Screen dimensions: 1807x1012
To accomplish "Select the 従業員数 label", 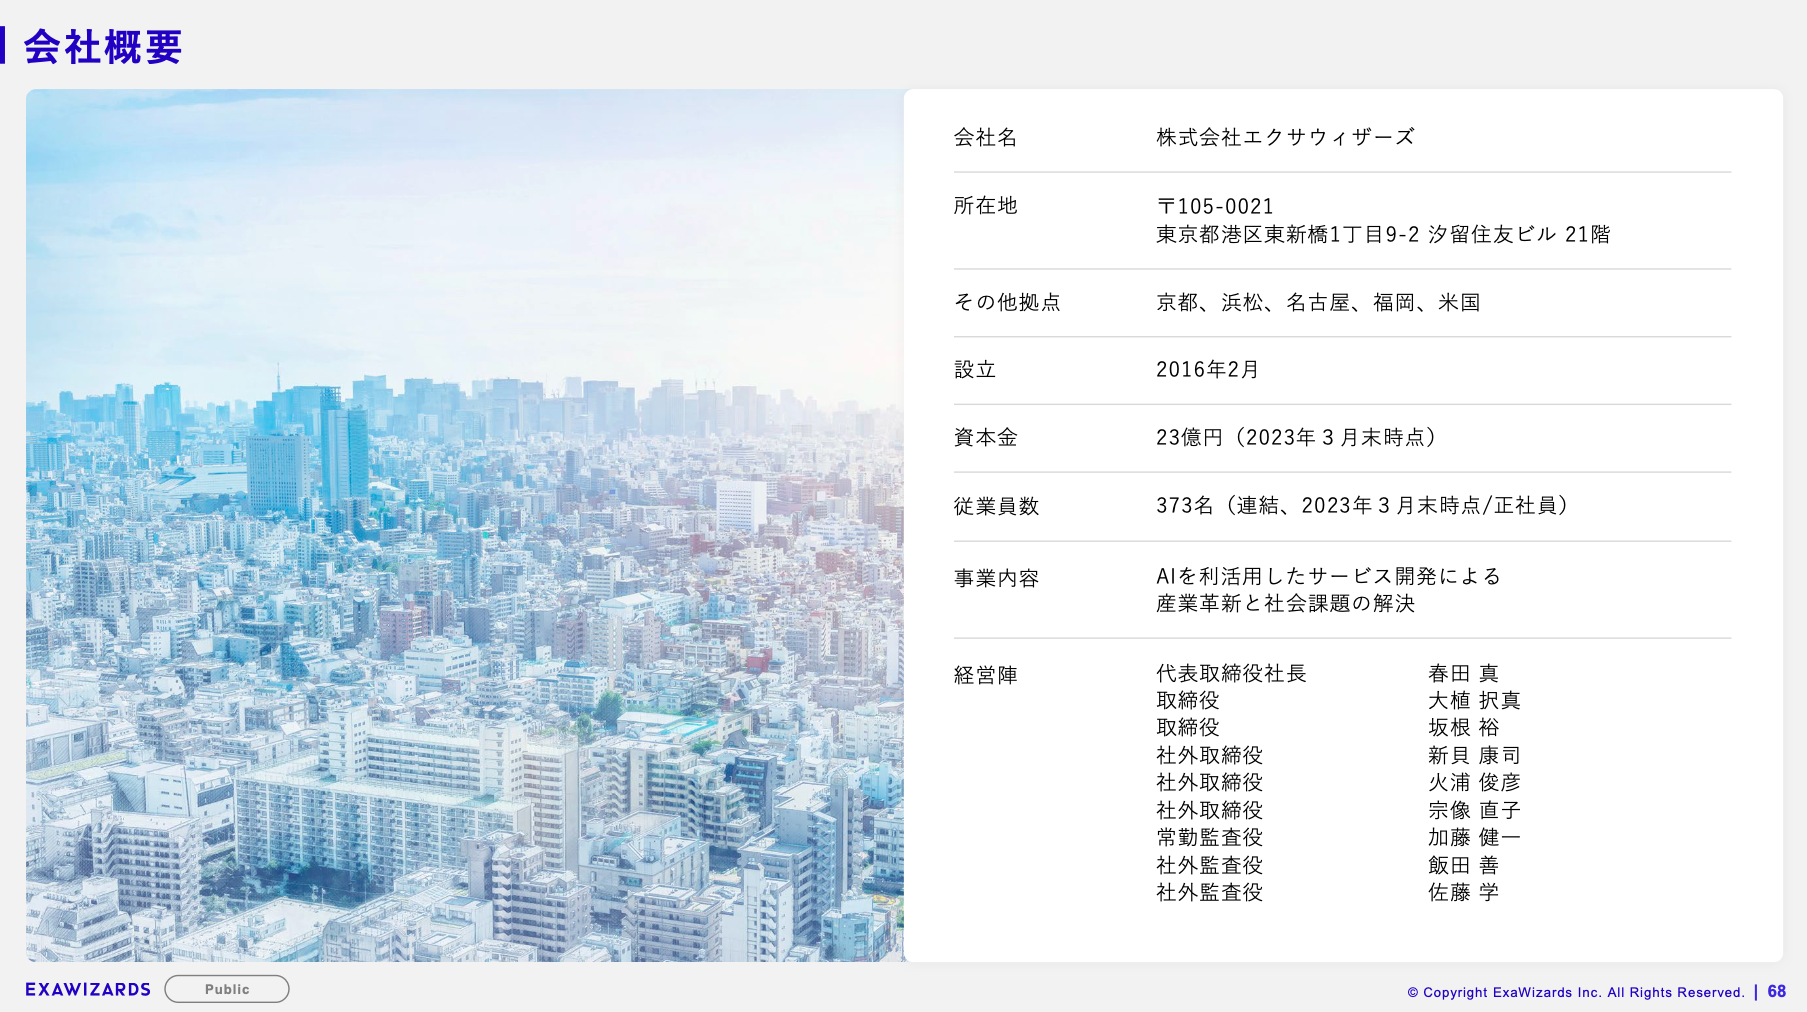I will (996, 506).
